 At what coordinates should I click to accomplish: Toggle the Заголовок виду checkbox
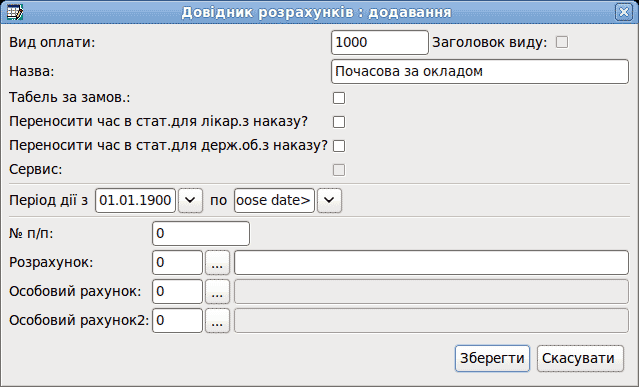coord(562,42)
